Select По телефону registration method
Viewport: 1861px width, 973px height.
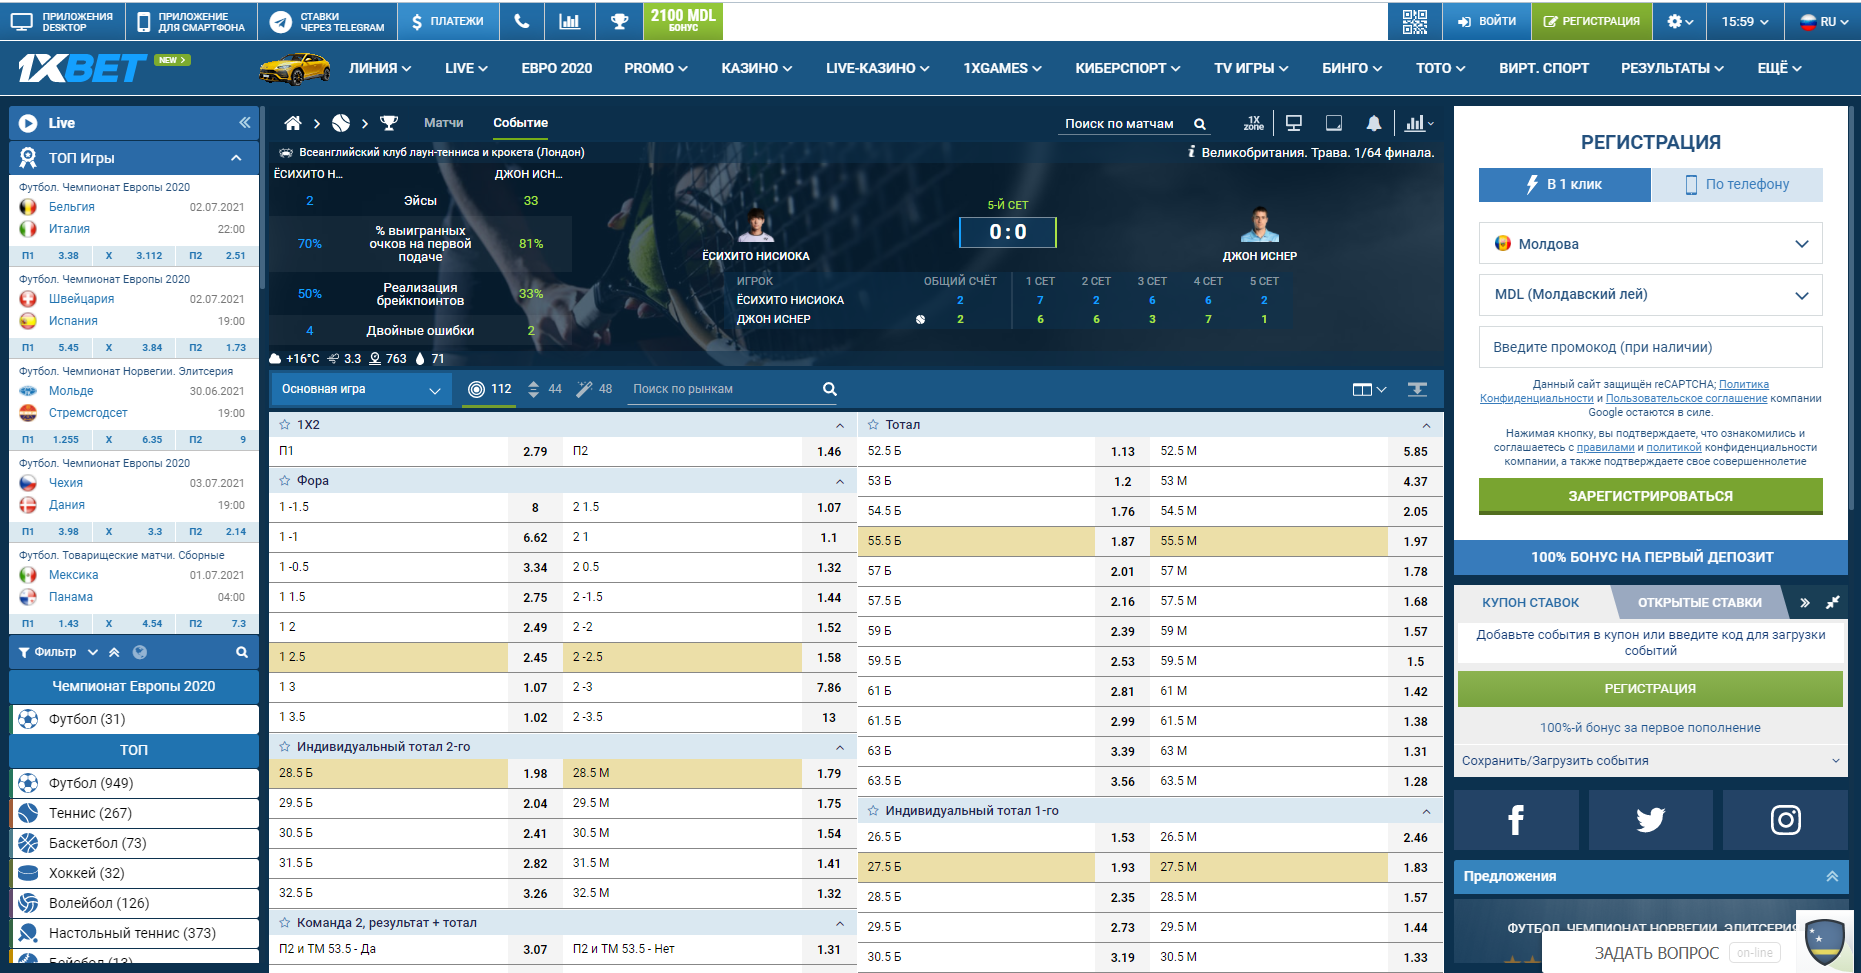1736,184
